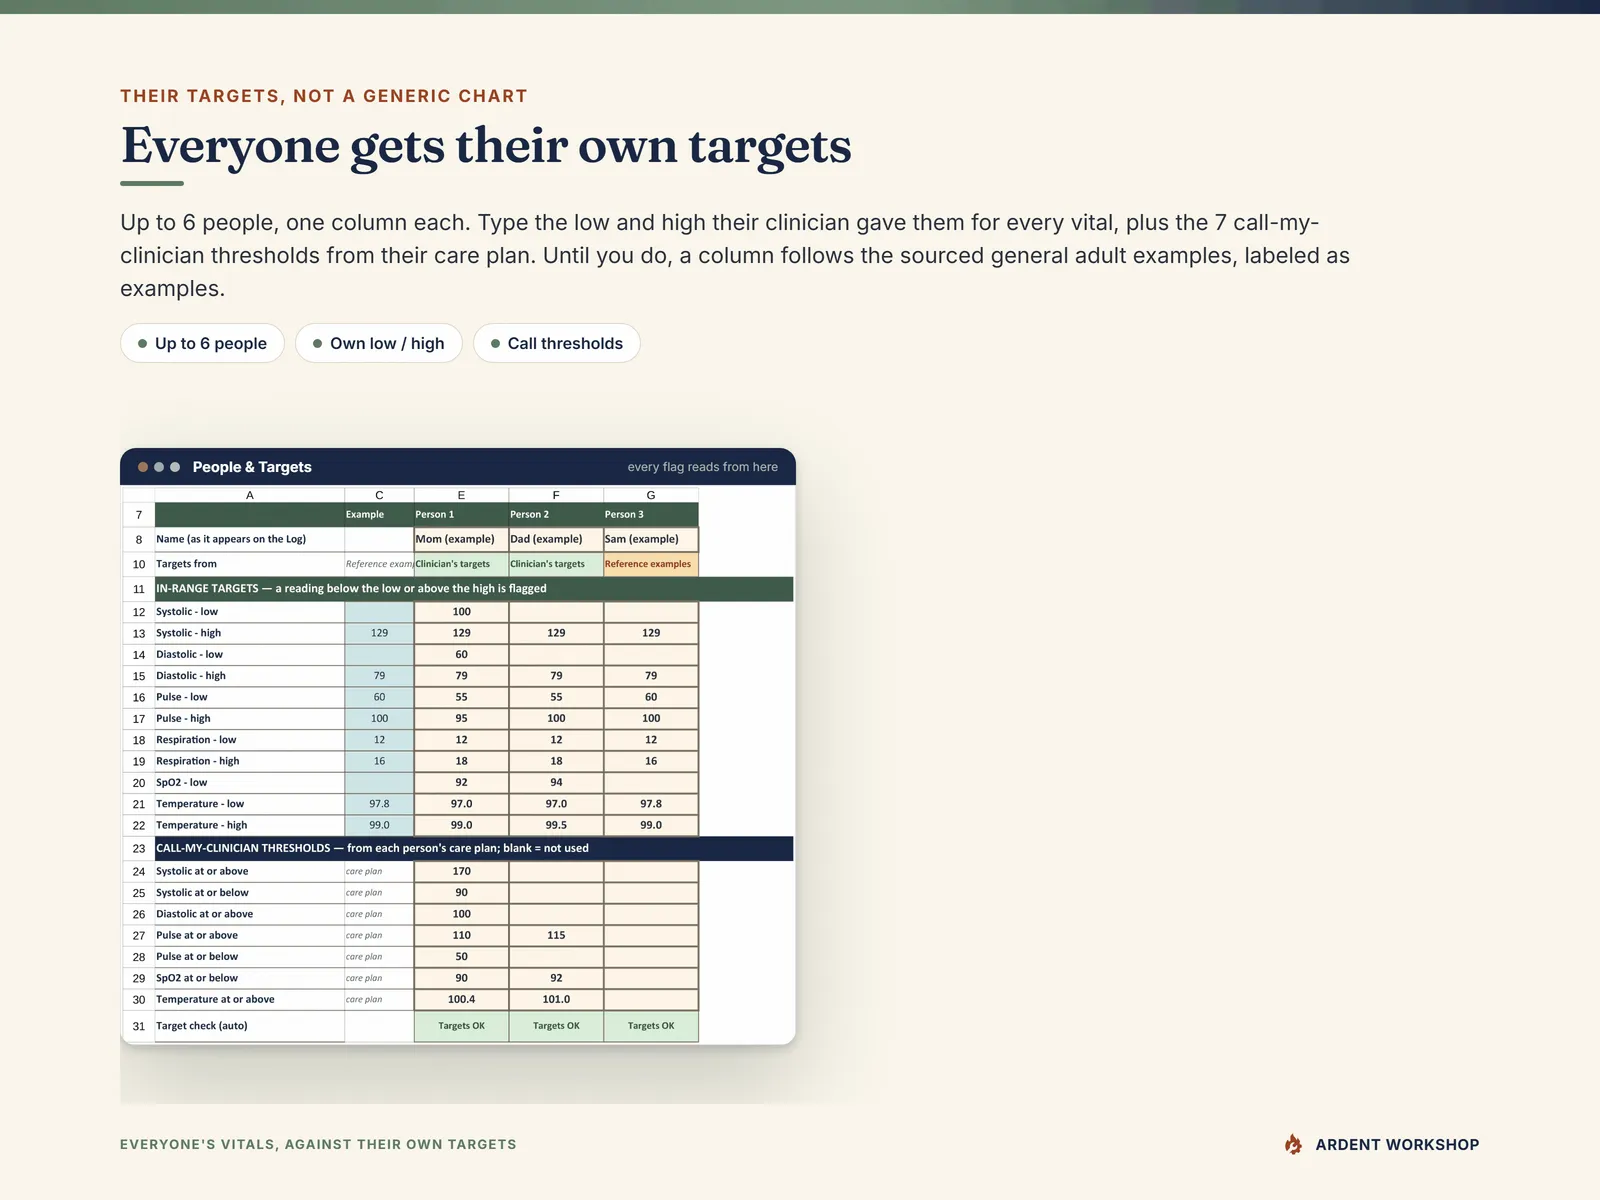Select the "Example" column header cell
The width and height of the screenshot is (1600, 1200).
[x=379, y=514]
